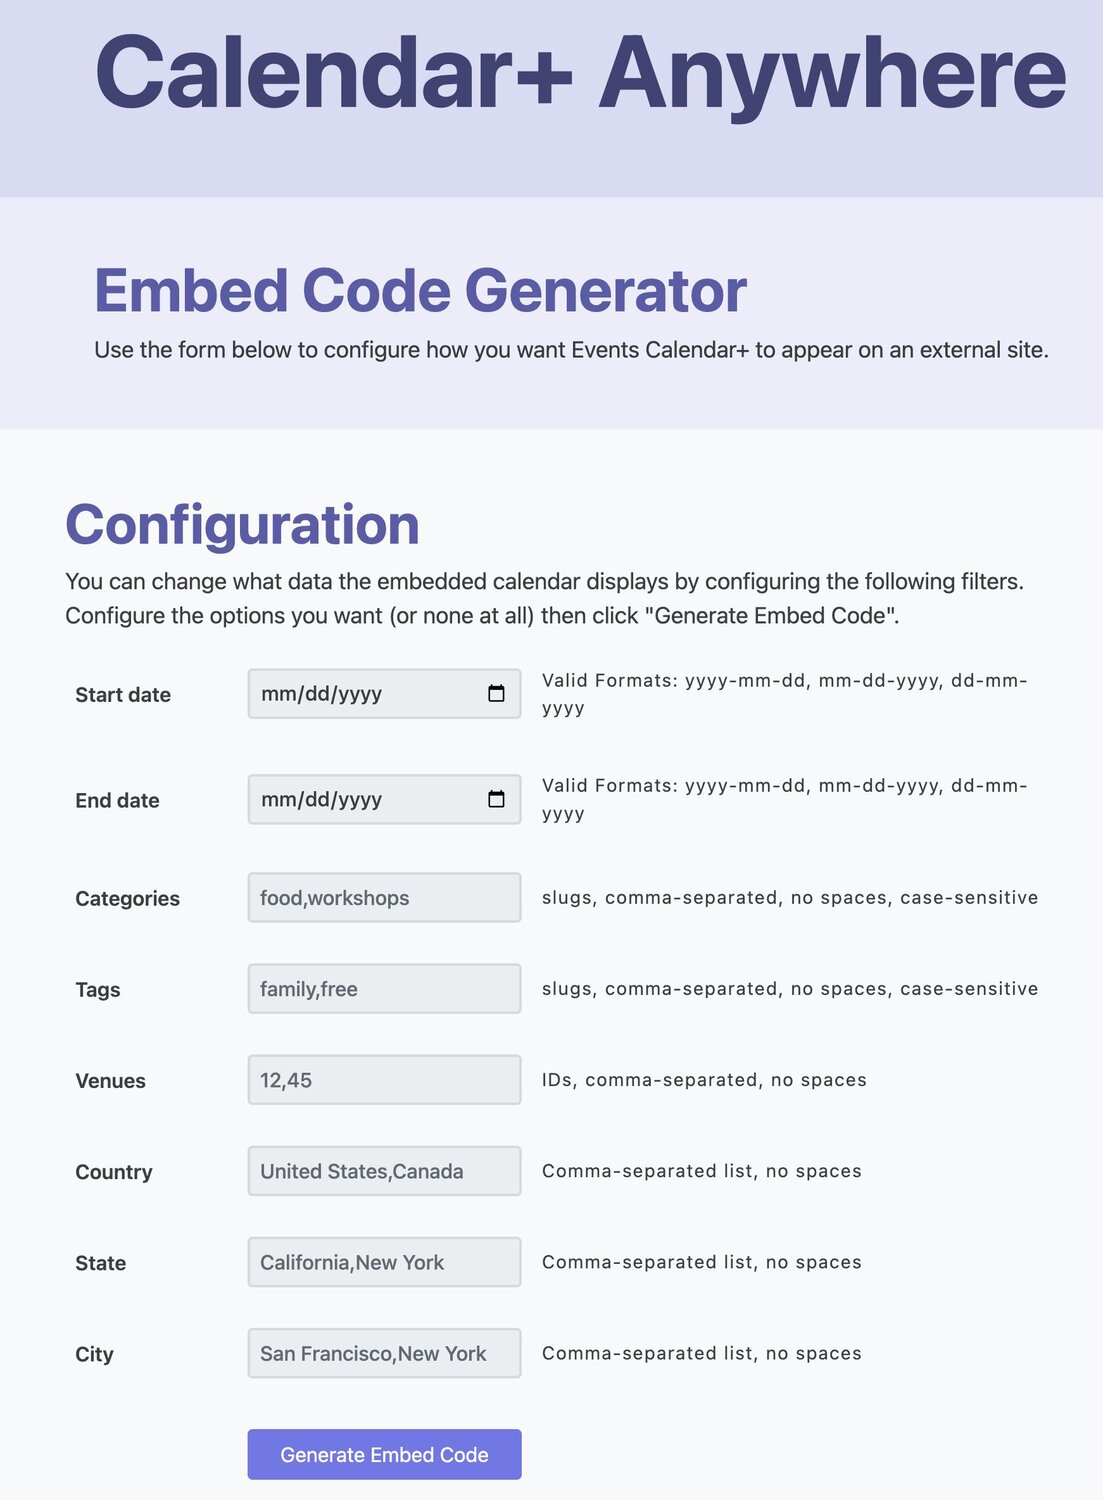Click the City field label

click(94, 1354)
